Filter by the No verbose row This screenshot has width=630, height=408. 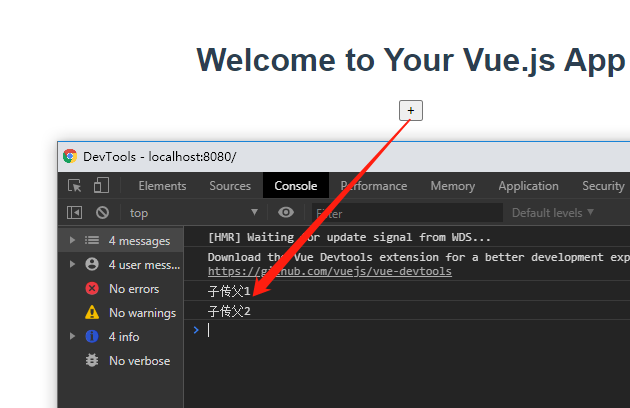click(121, 361)
